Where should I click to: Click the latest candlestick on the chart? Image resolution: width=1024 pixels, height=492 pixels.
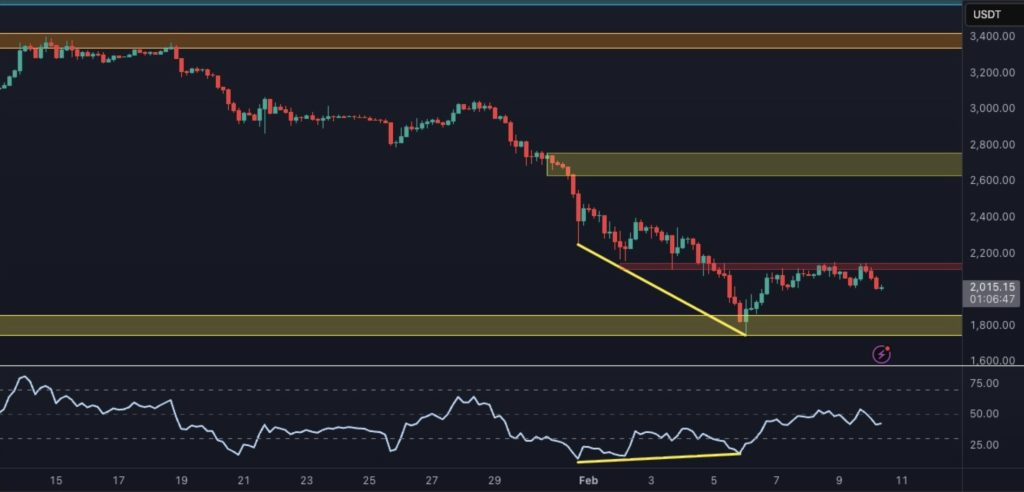(880, 287)
